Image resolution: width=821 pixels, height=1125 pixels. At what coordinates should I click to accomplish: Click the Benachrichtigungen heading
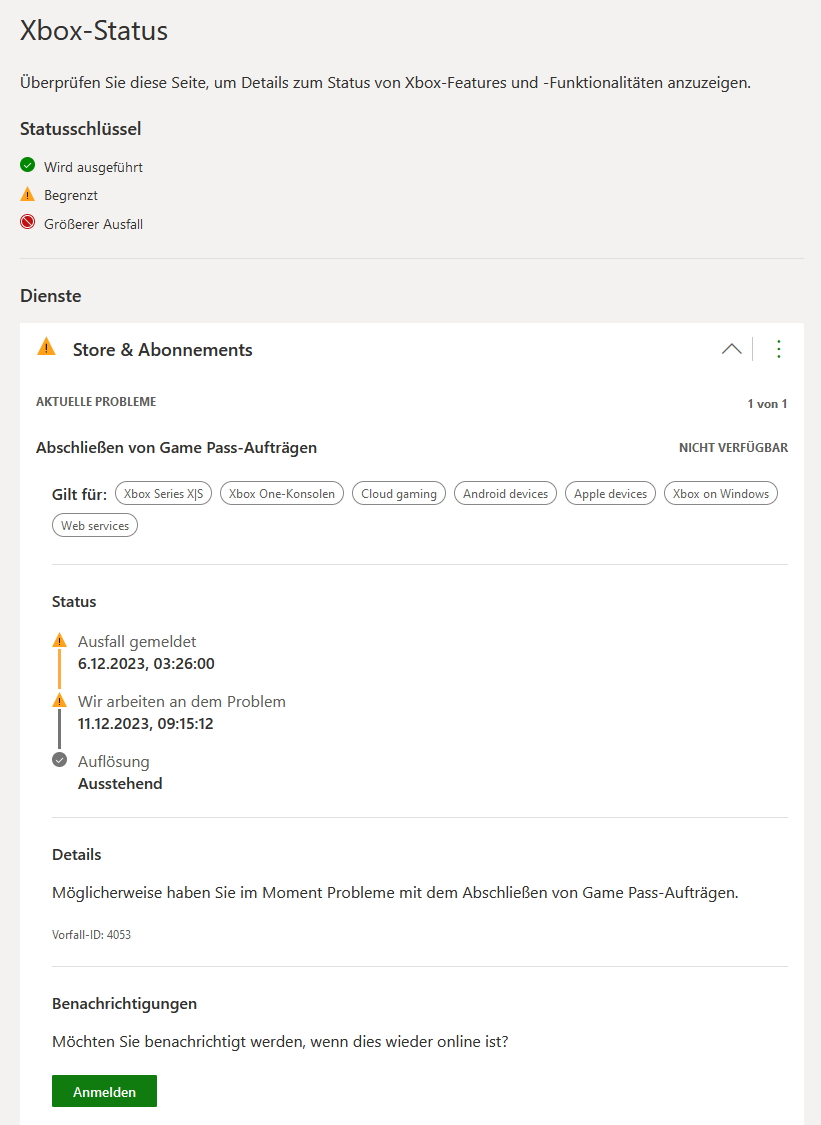124,1004
